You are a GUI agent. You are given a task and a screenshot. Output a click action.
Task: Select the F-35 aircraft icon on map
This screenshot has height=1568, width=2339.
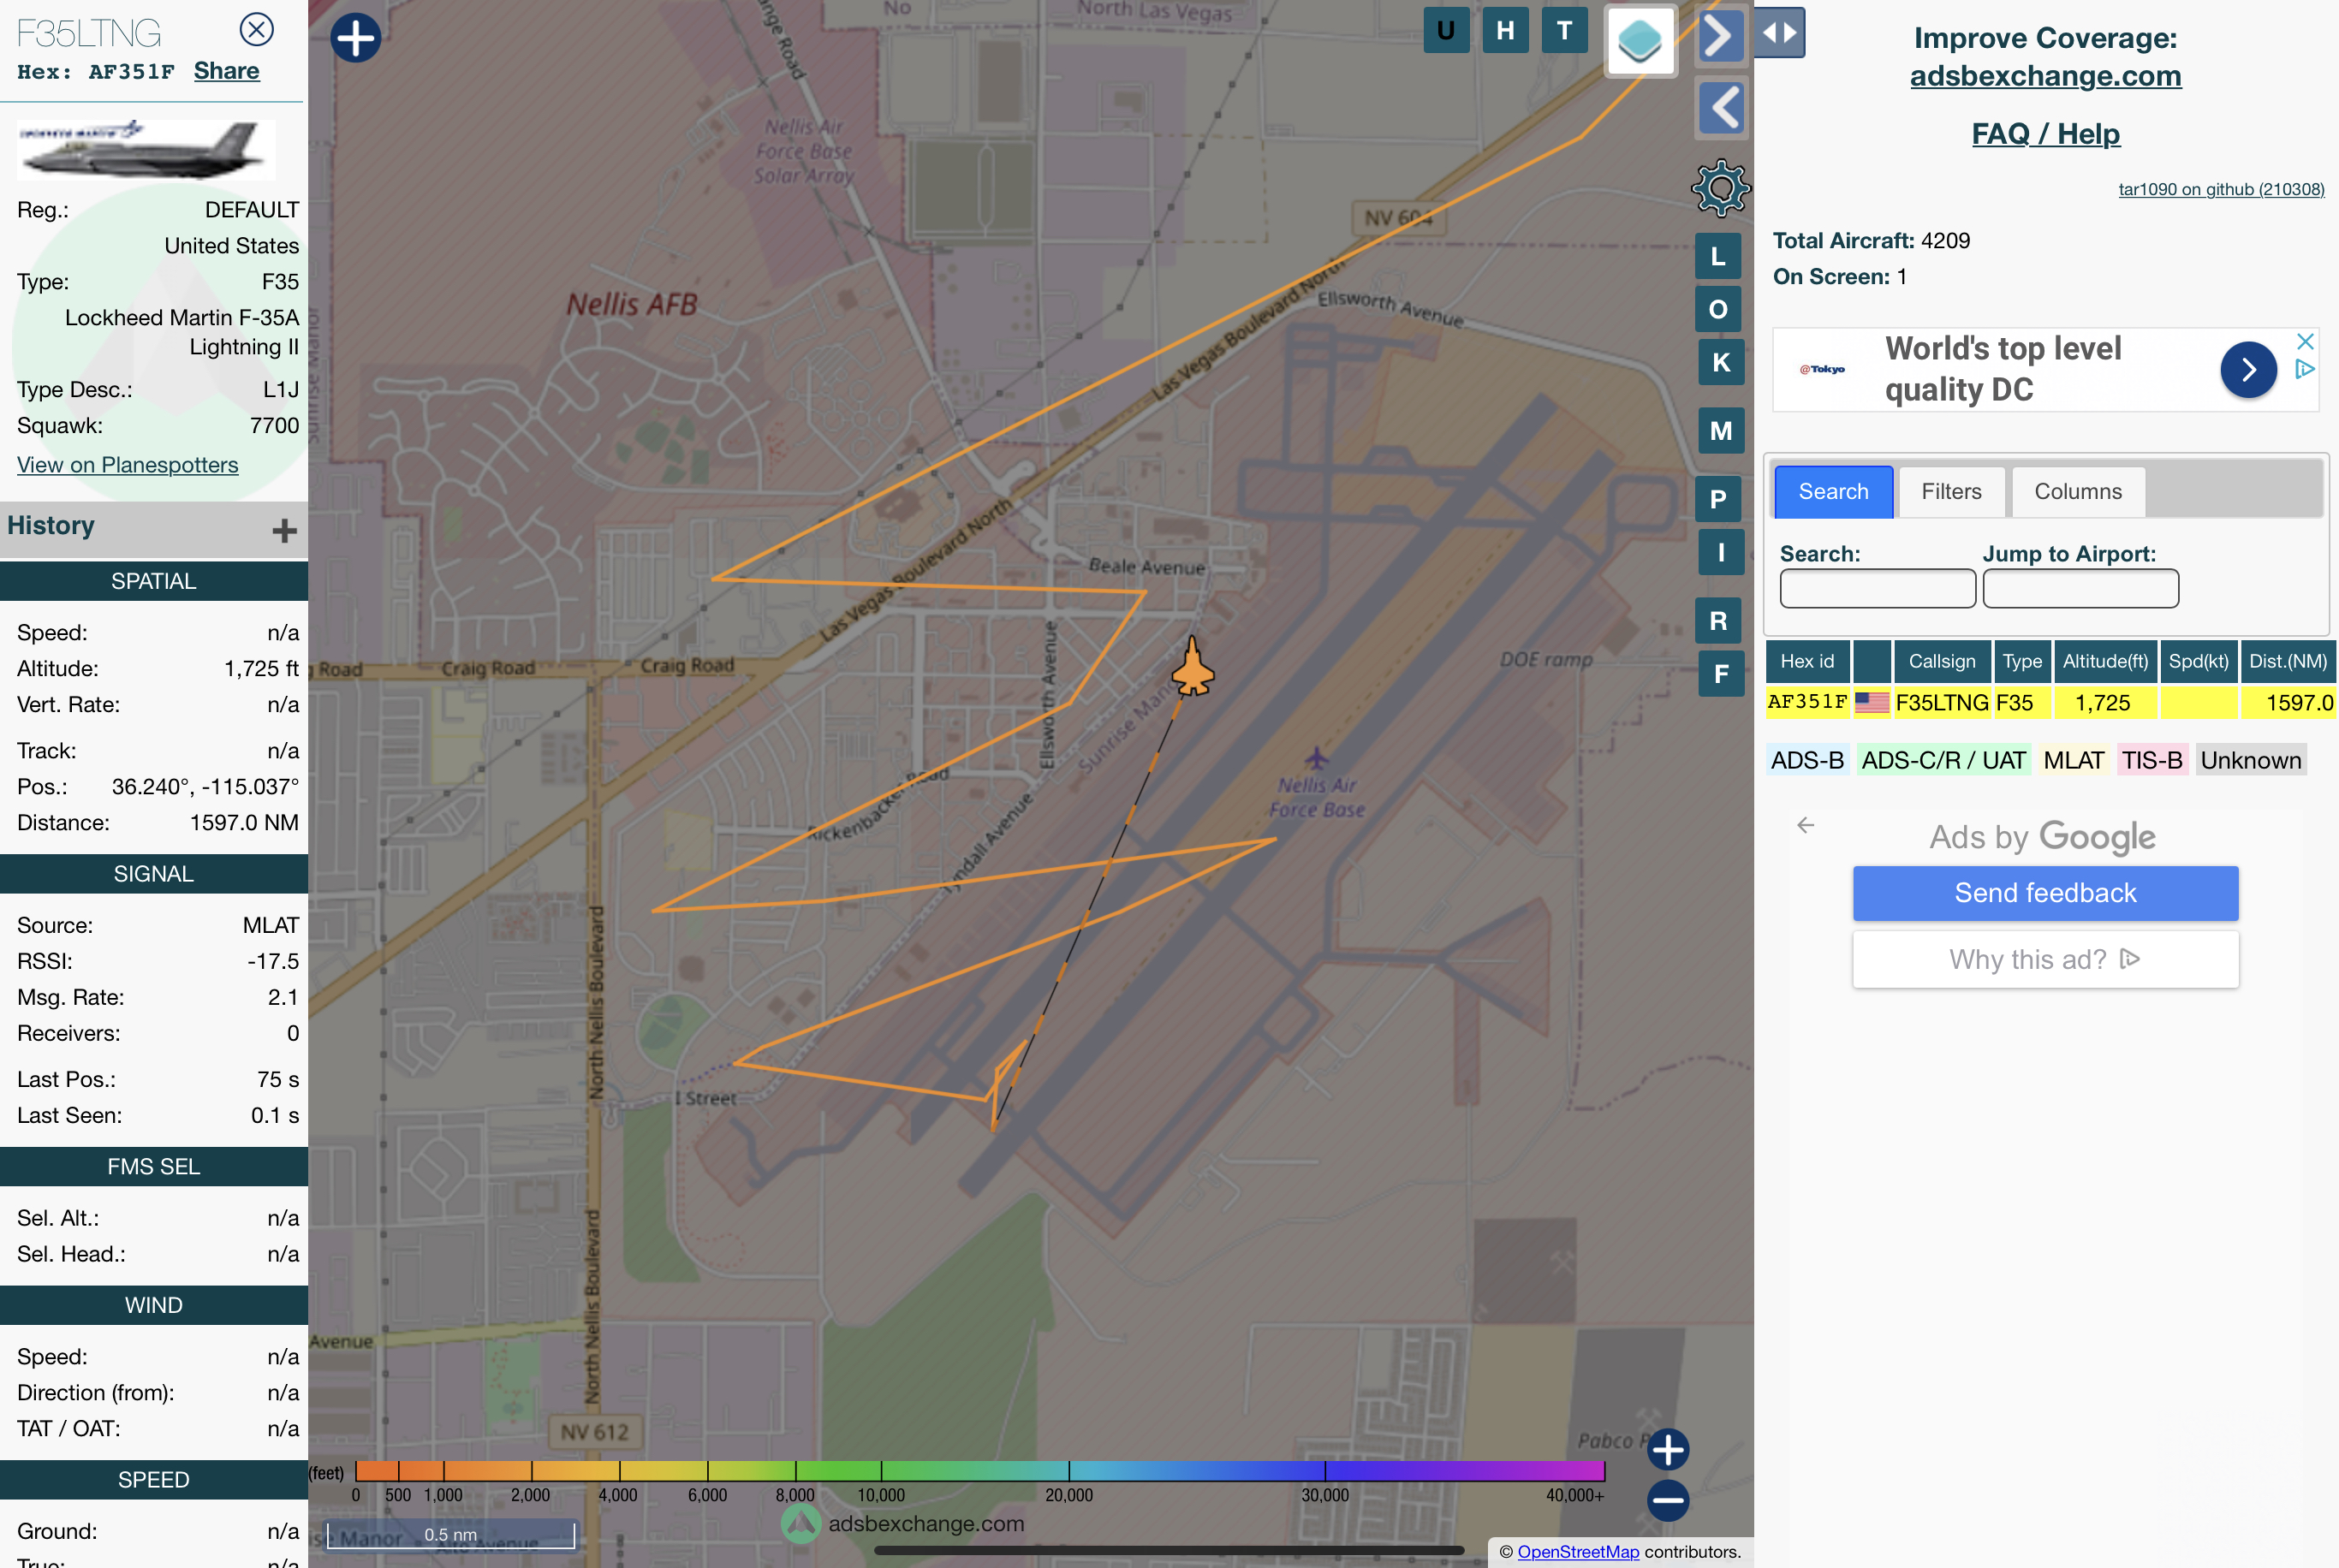[x=1193, y=667]
